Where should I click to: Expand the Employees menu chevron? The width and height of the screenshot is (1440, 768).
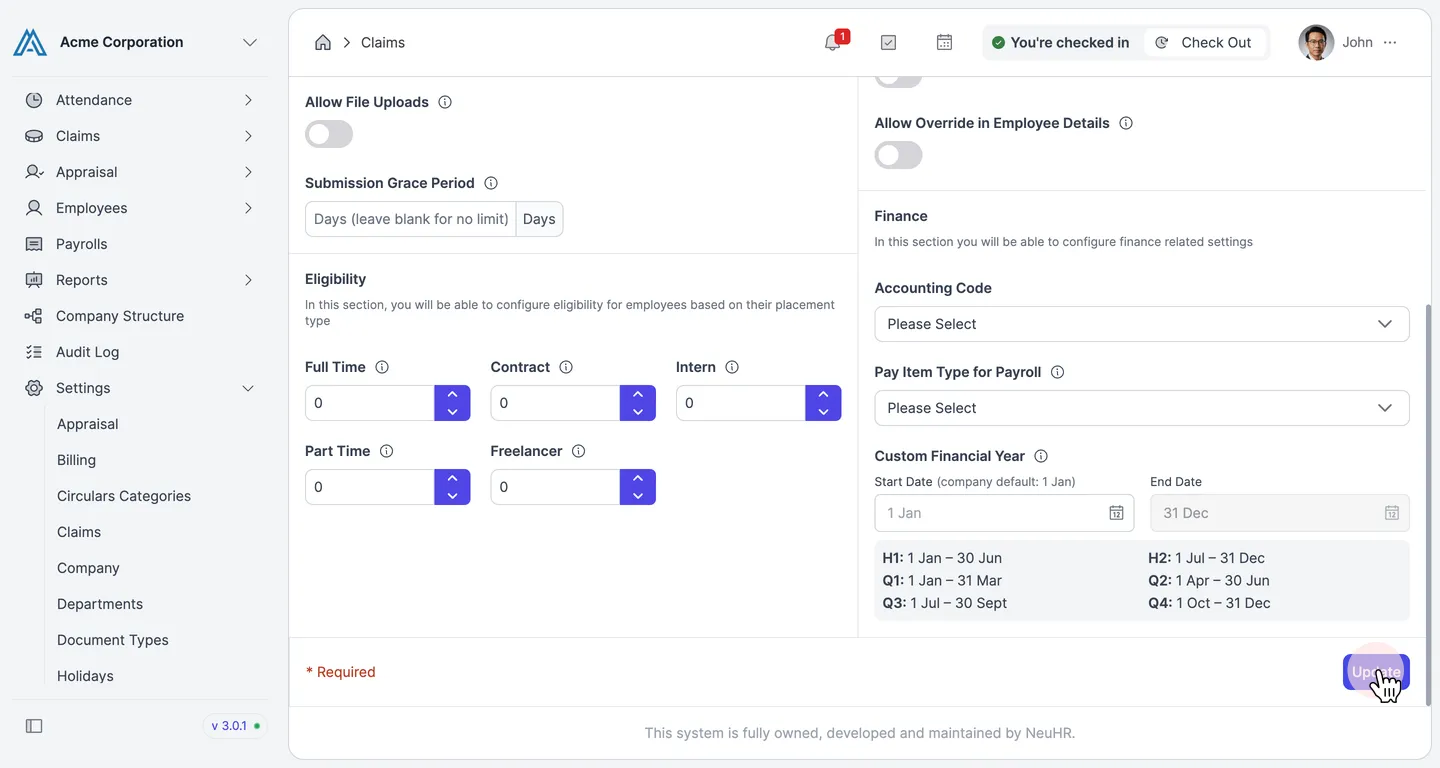point(248,208)
